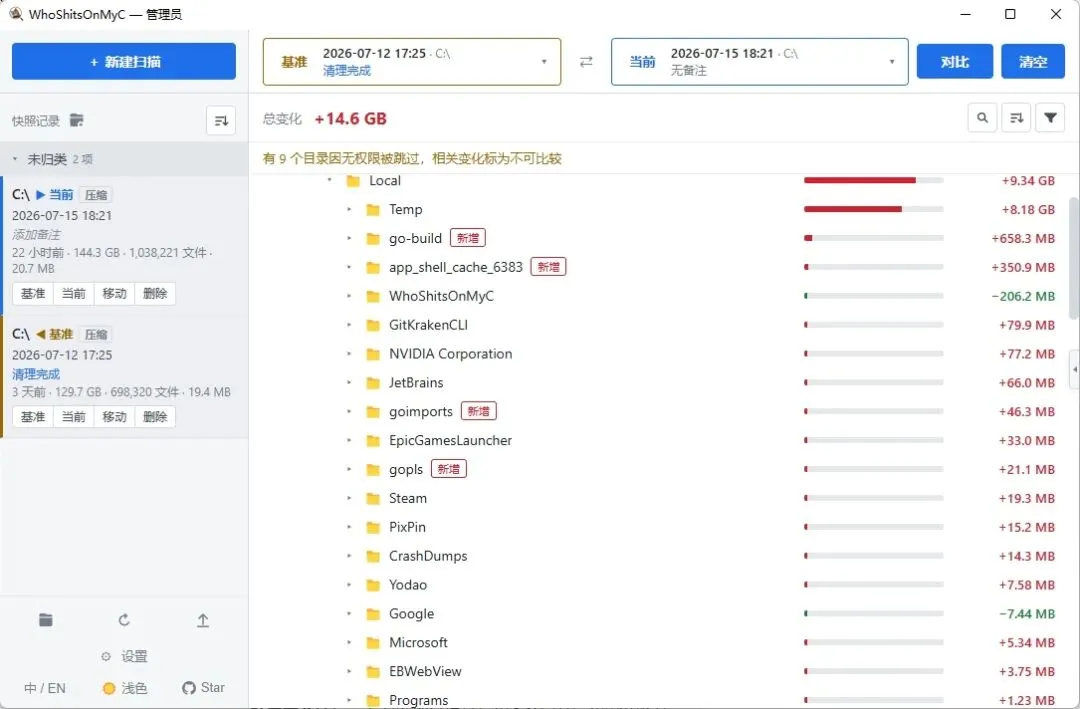Open the GitHub Star link
1080x709 pixels.
(203, 688)
